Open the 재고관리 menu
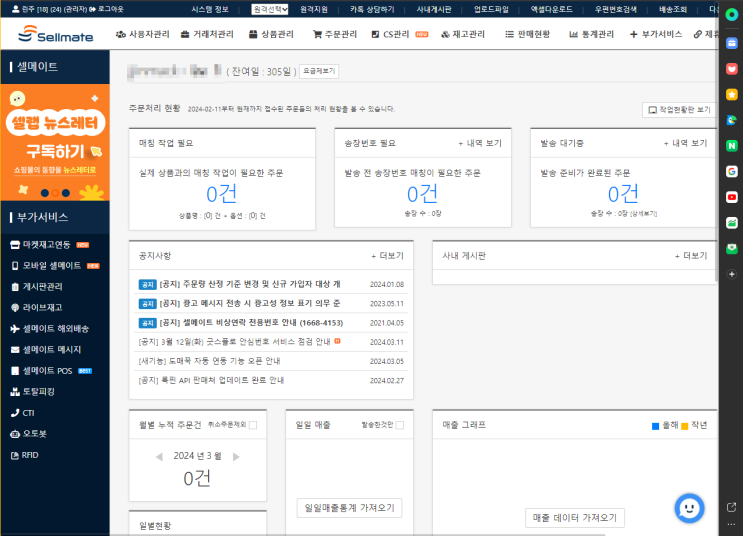 [x=463, y=34]
